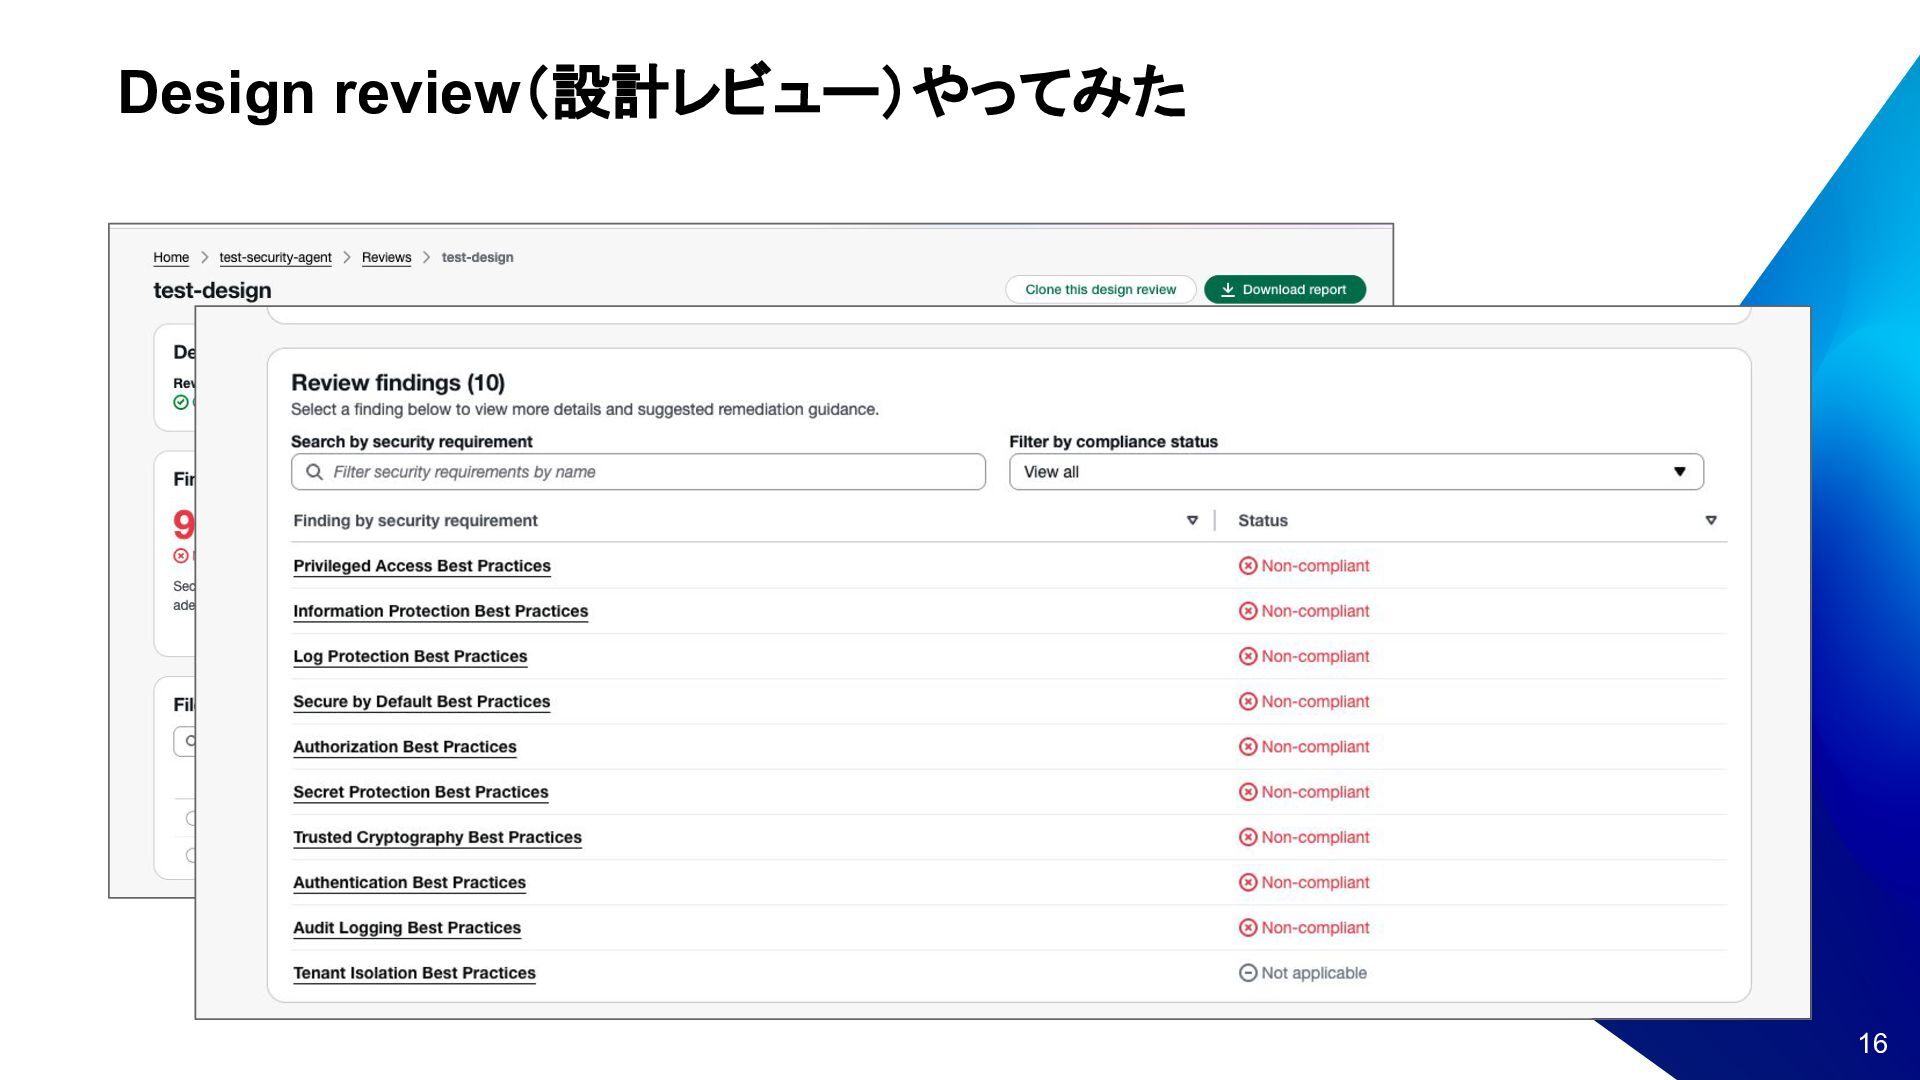This screenshot has height=1080, width=1920.
Task: Open the Home breadcrumb link
Action: 171,257
